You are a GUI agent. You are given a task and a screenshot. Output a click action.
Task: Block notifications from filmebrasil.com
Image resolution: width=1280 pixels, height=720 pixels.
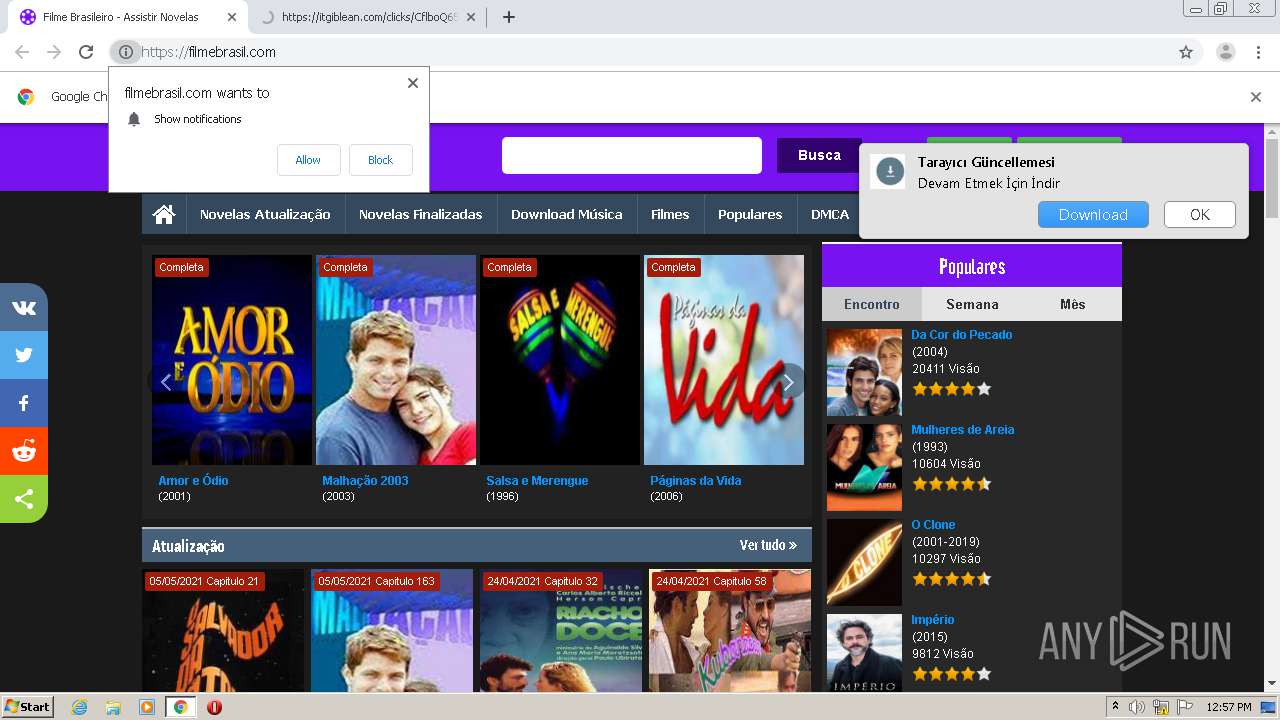click(x=380, y=160)
